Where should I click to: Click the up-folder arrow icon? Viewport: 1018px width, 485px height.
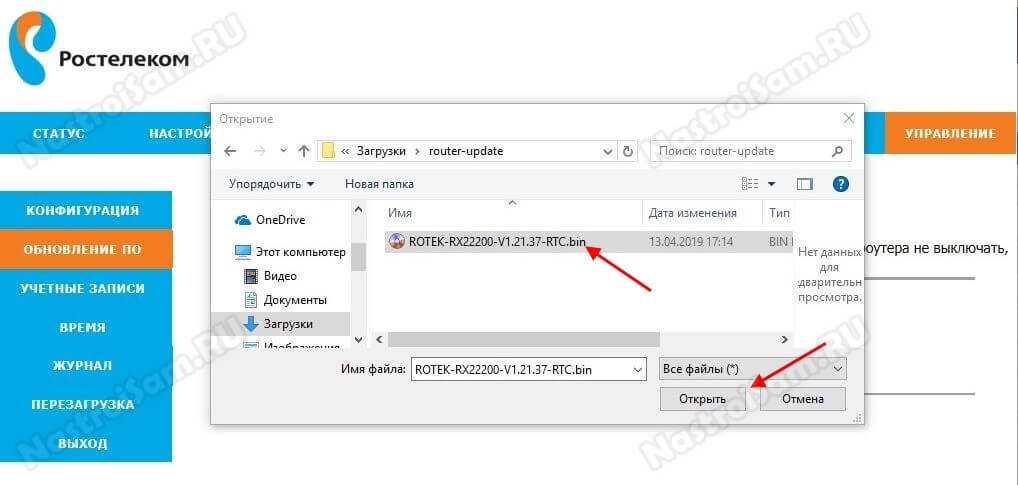click(x=304, y=151)
